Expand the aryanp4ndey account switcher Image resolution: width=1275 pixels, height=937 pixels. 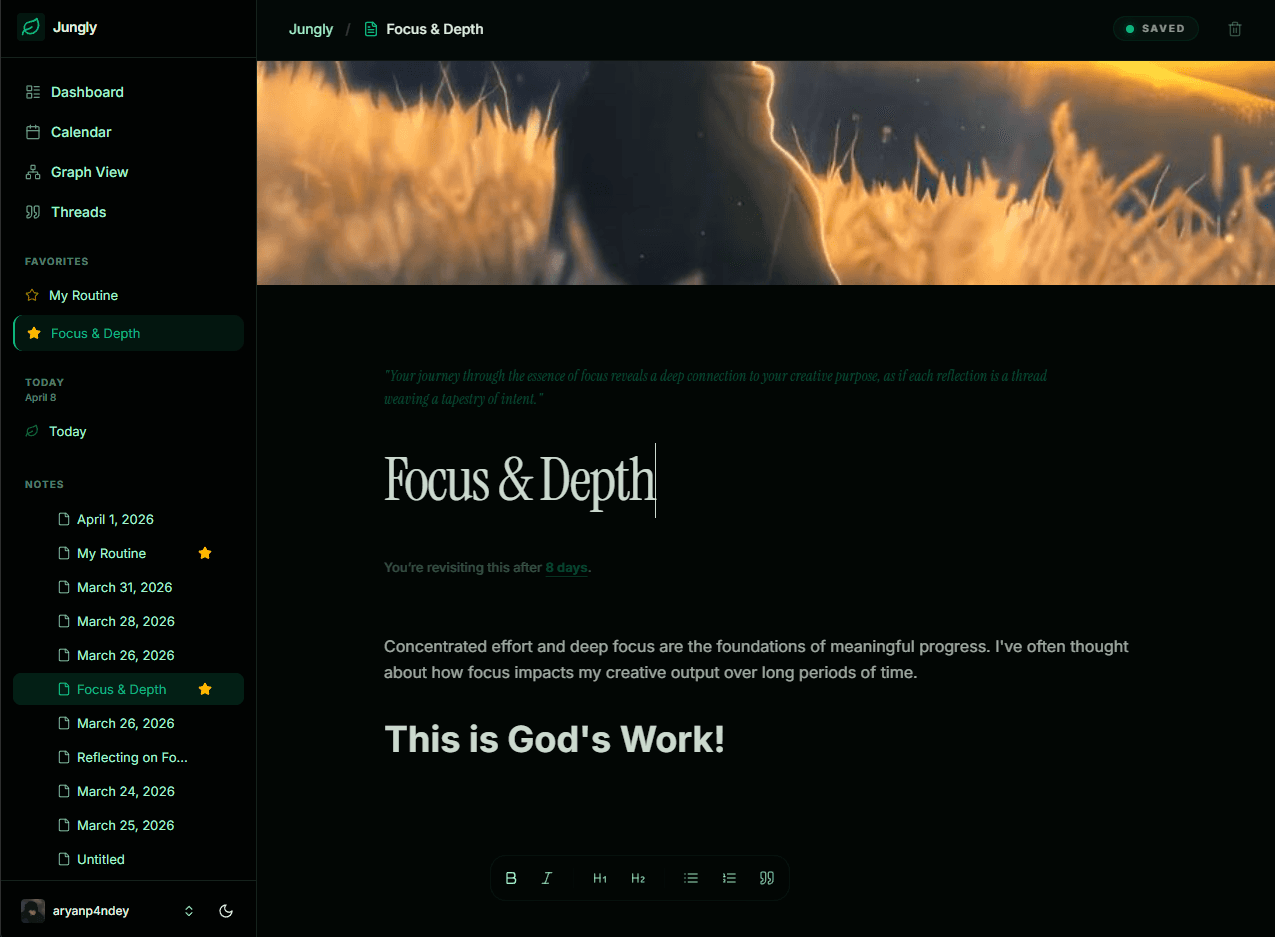point(189,911)
